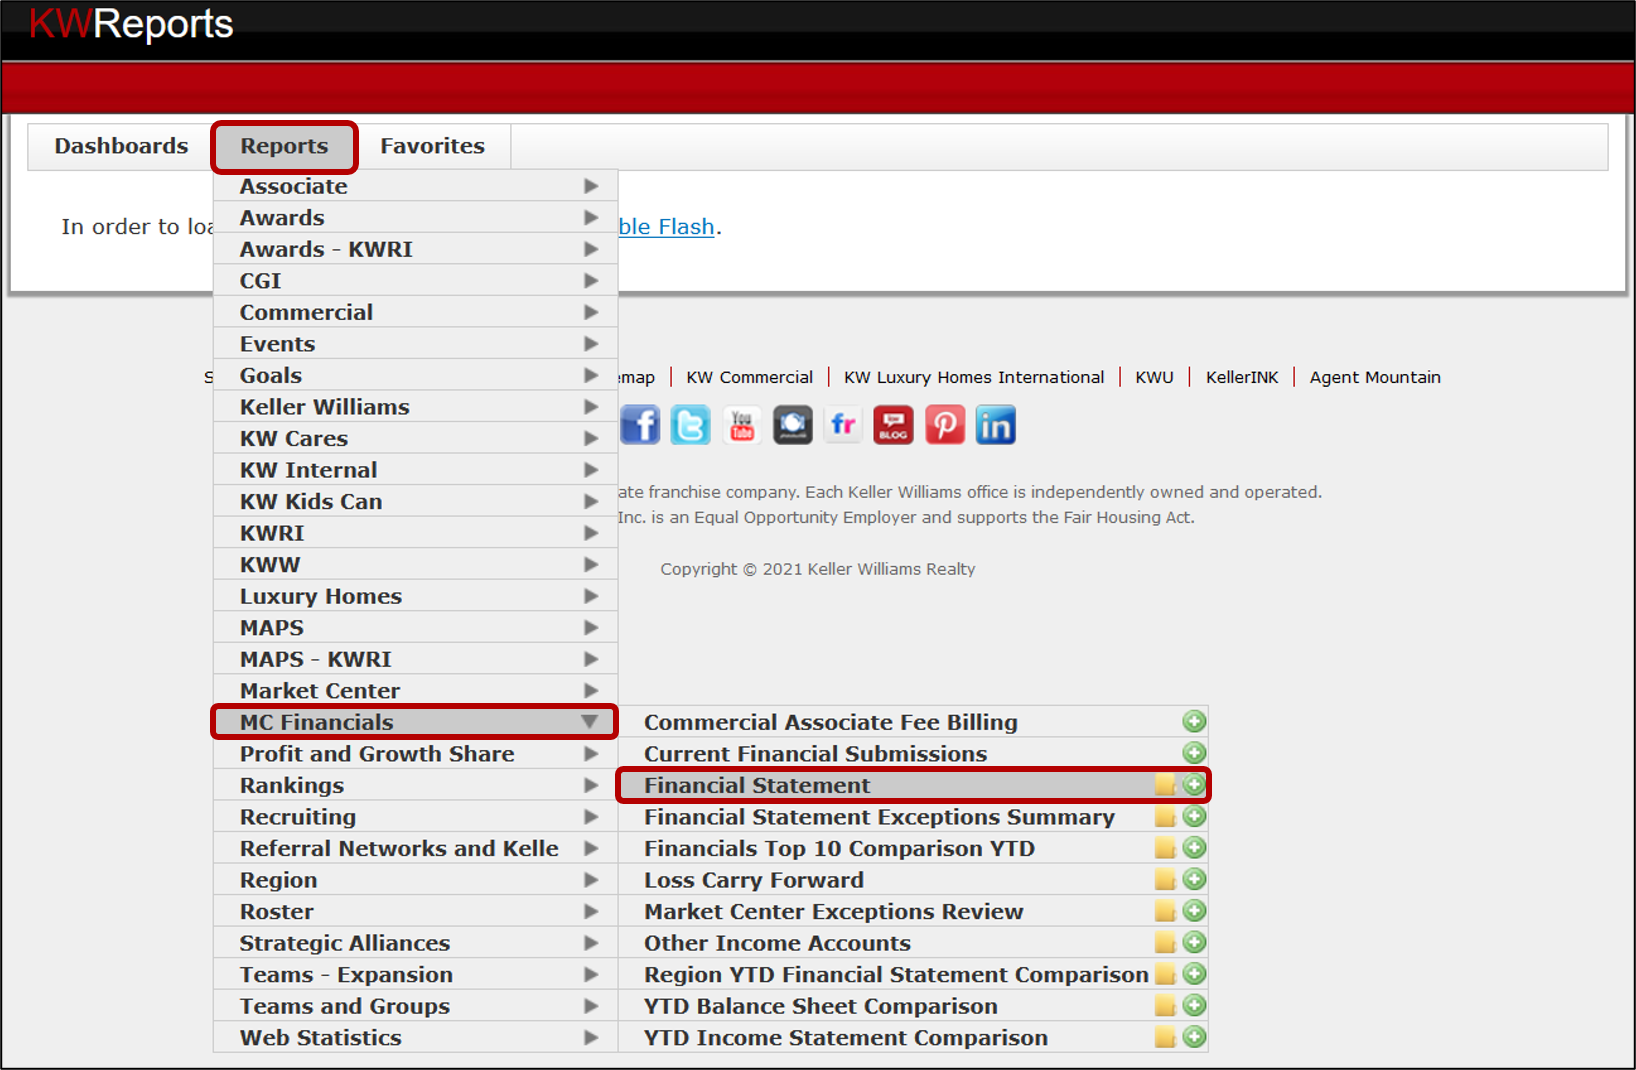Select the Profit and Growth Share menu item
This screenshot has height=1070, width=1636.
(x=415, y=753)
